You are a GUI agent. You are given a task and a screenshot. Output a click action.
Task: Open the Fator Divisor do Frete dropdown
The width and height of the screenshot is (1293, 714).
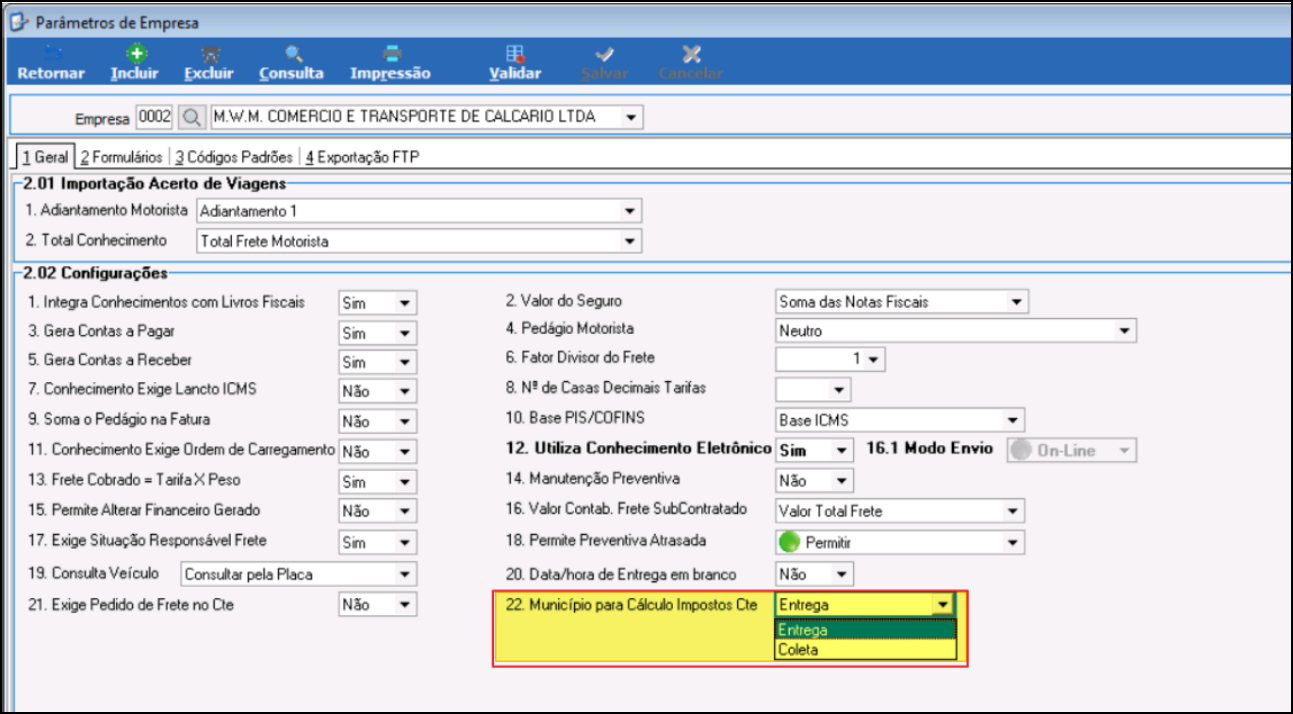pos(873,358)
